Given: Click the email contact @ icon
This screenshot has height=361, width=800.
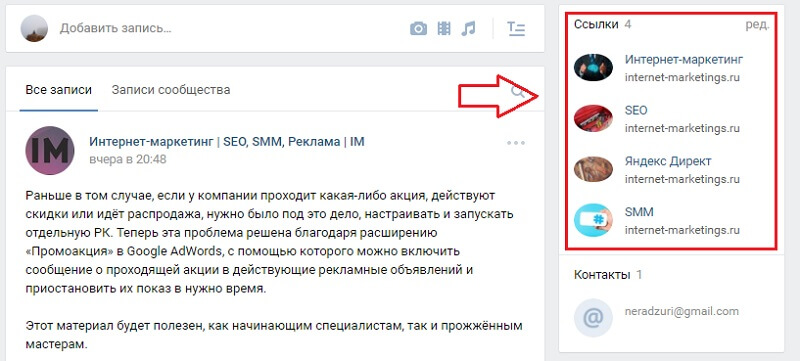Looking at the screenshot, I should 593,318.
